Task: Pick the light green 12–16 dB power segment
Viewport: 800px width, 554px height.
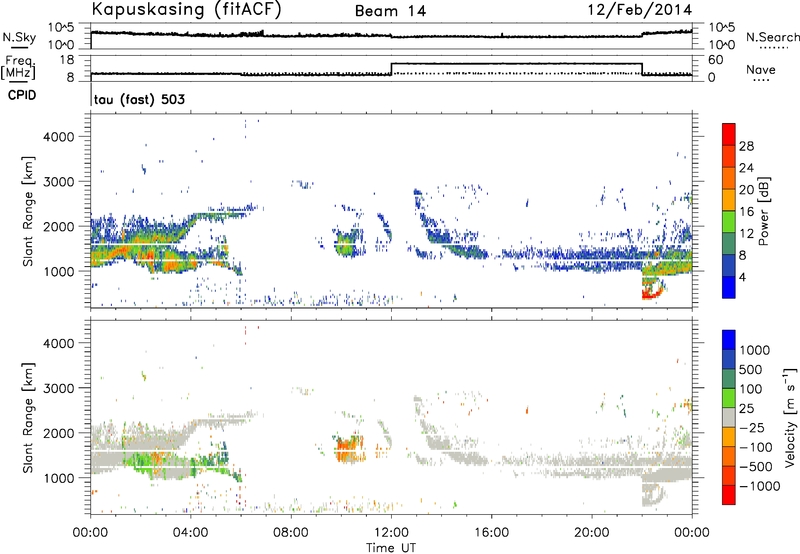Action: coord(729,222)
